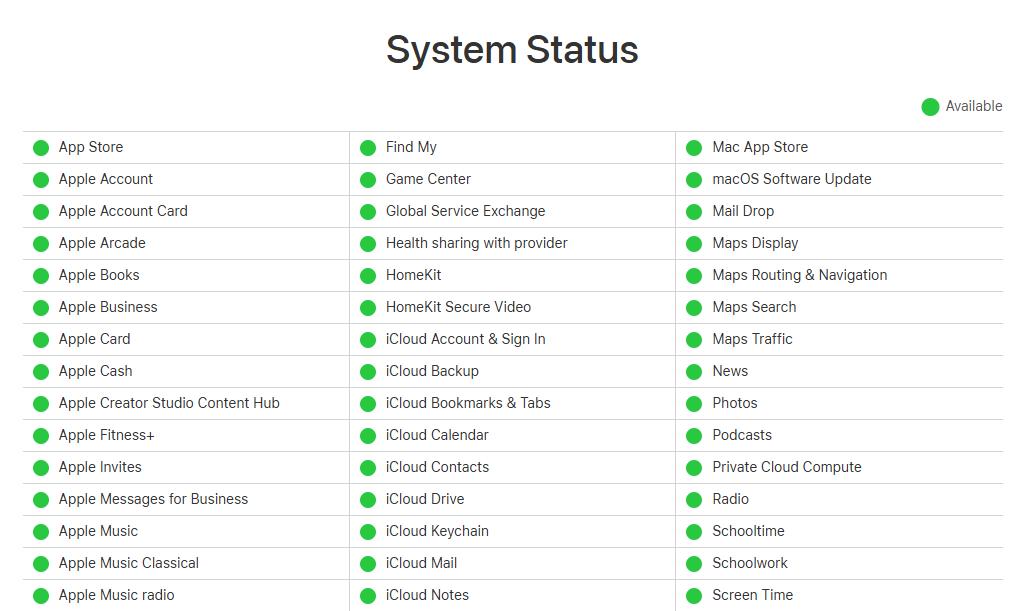Click iCloud Bookmarks & Tabs text
Viewport: 1018px width, 611px height.
pyautogui.click(x=468, y=403)
